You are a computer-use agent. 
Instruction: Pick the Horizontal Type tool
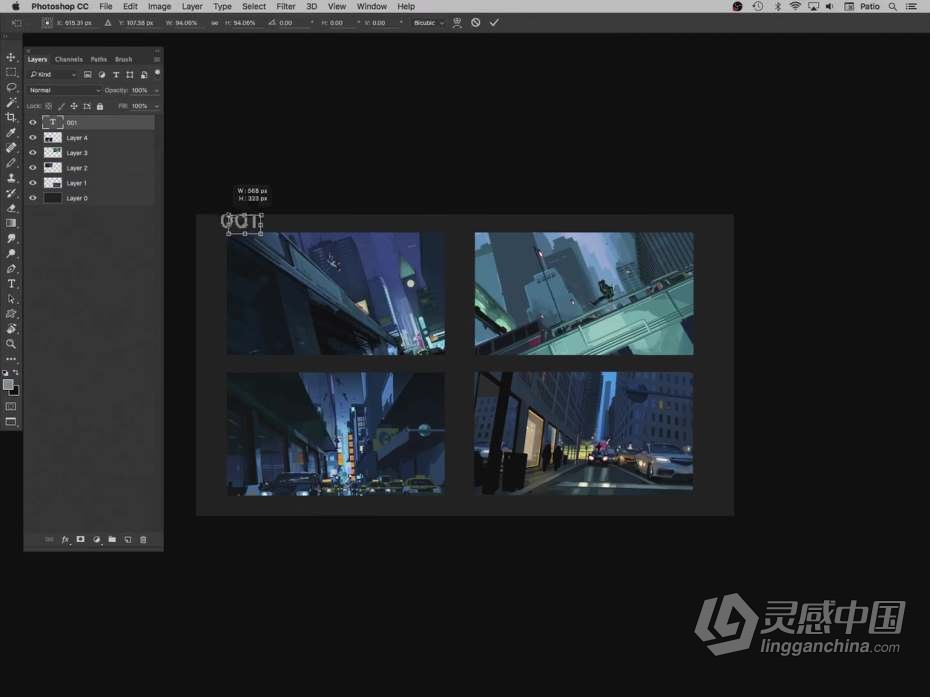pos(11,284)
